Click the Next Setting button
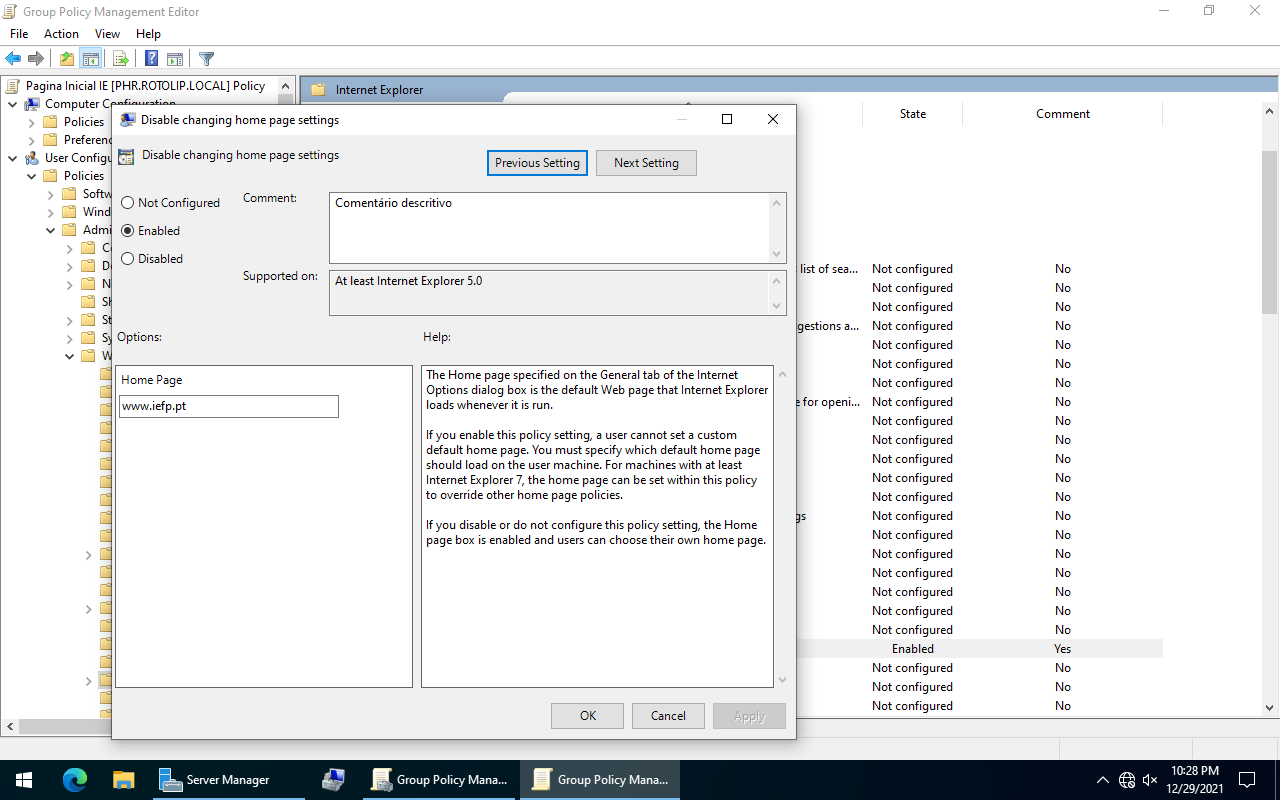This screenshot has width=1280, height=800. coord(646,163)
